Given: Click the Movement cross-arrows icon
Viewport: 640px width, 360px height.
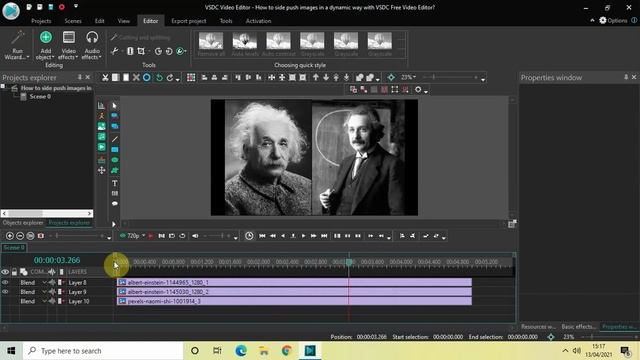Looking at the screenshot, I should (x=101, y=170).
